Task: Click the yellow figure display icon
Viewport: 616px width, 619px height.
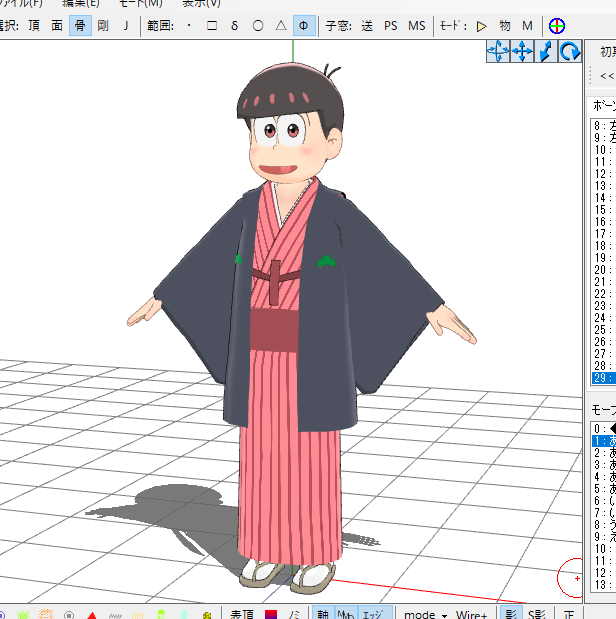Action: [x=207, y=615]
